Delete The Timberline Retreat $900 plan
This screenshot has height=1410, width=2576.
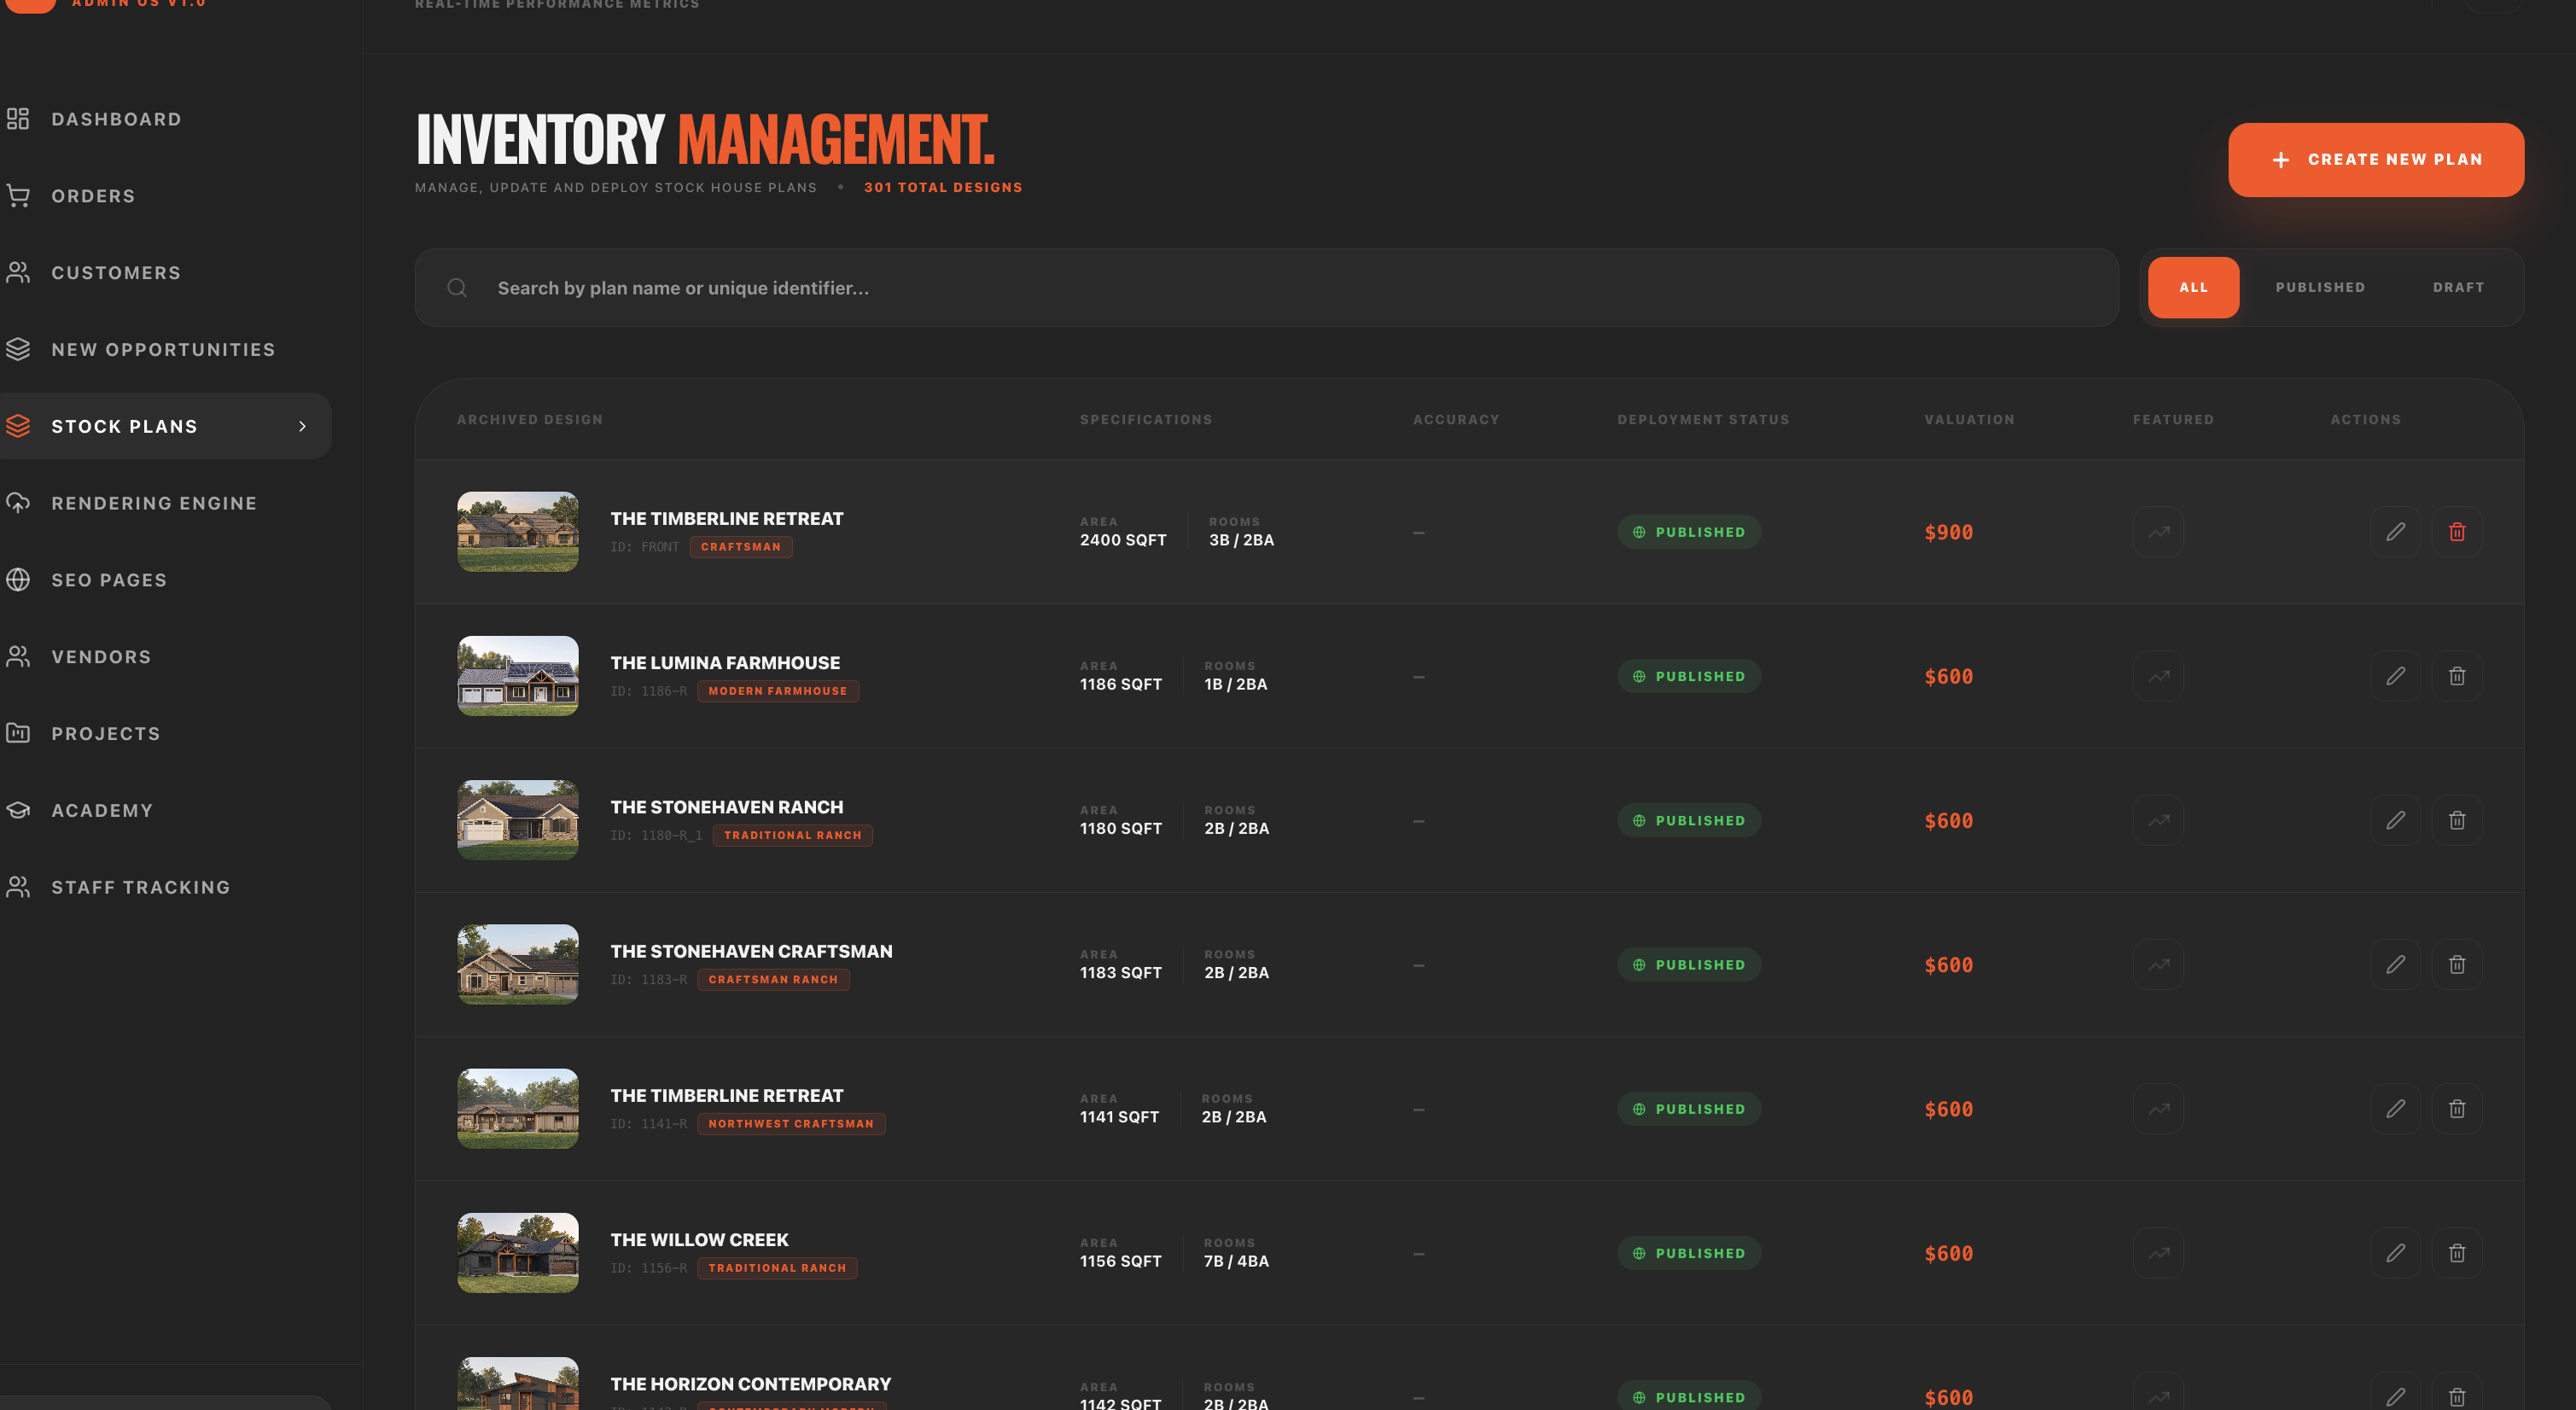2457,532
